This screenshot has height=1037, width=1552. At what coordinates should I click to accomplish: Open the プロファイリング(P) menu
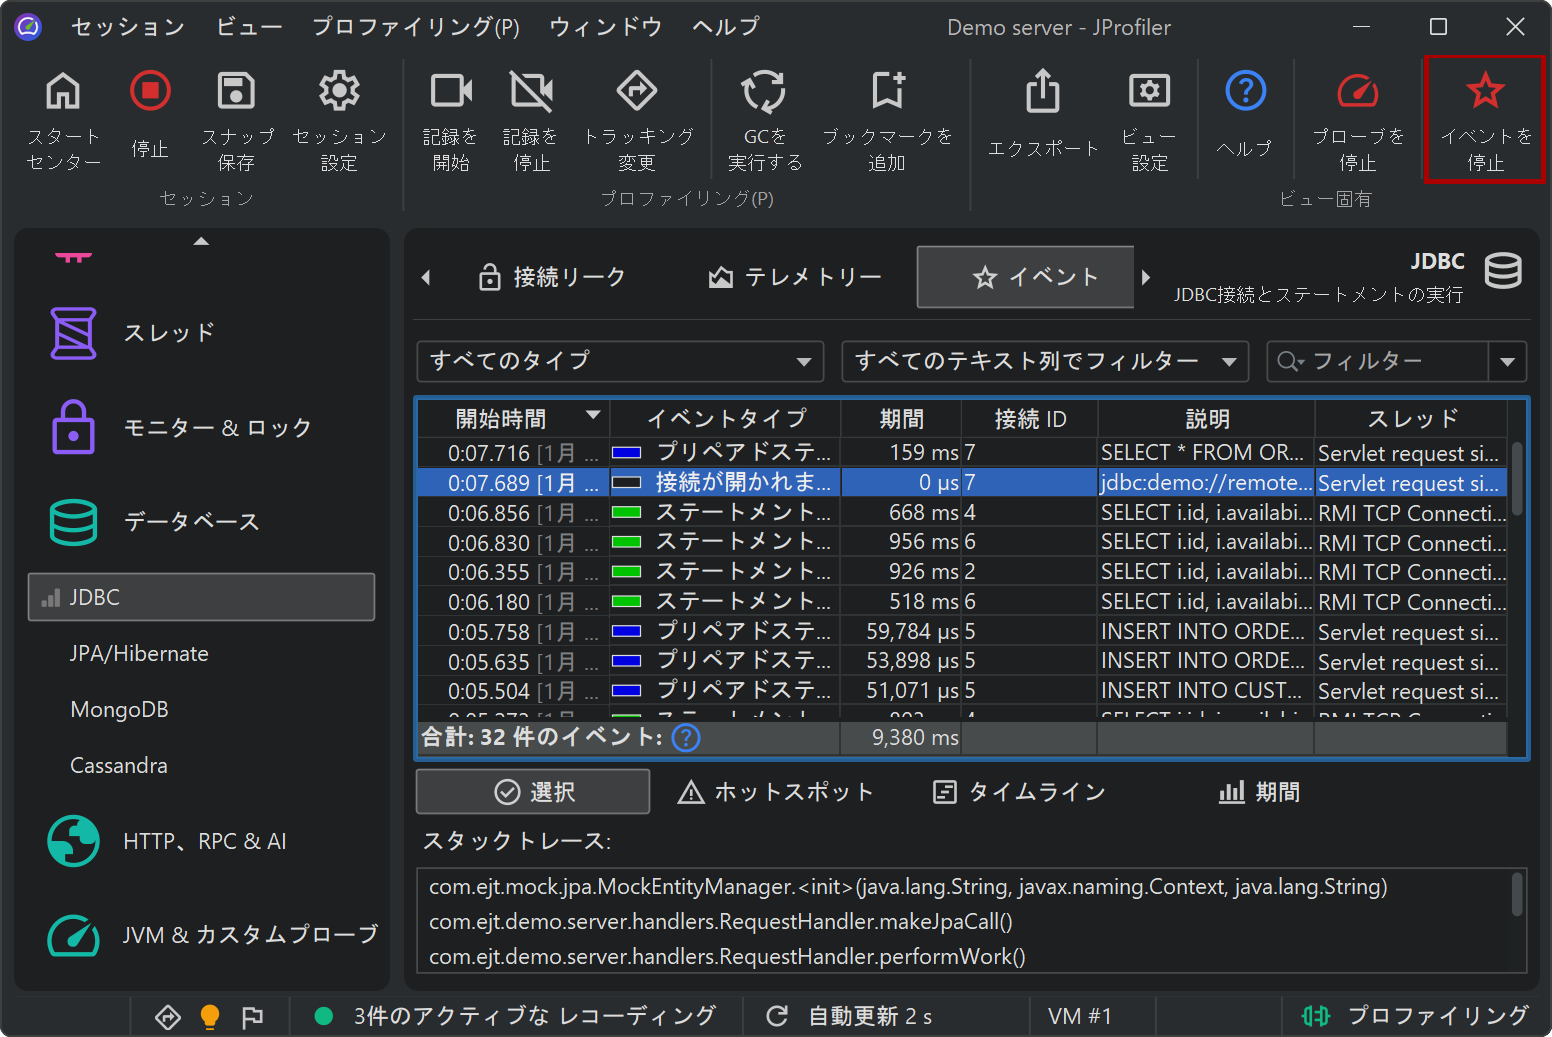pyautogui.click(x=415, y=27)
